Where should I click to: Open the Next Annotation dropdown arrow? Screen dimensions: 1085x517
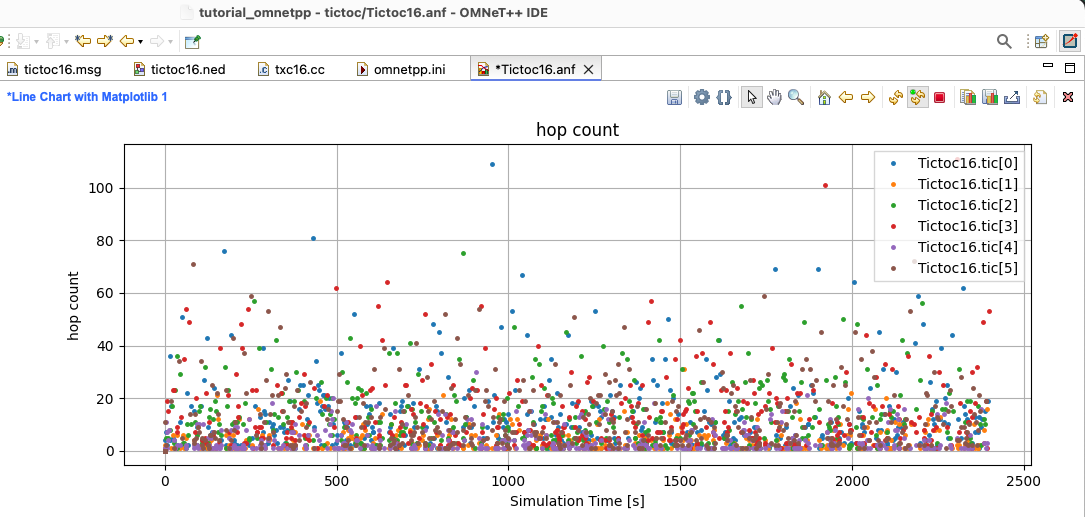36,42
